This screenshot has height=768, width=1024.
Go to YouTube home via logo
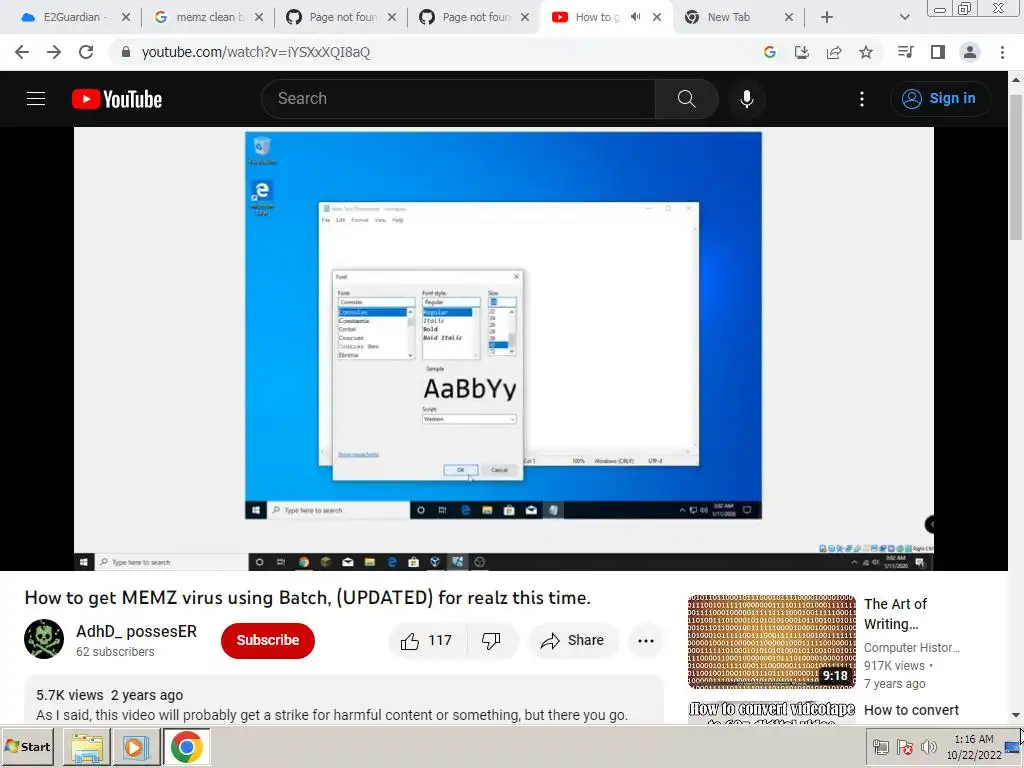pos(117,99)
